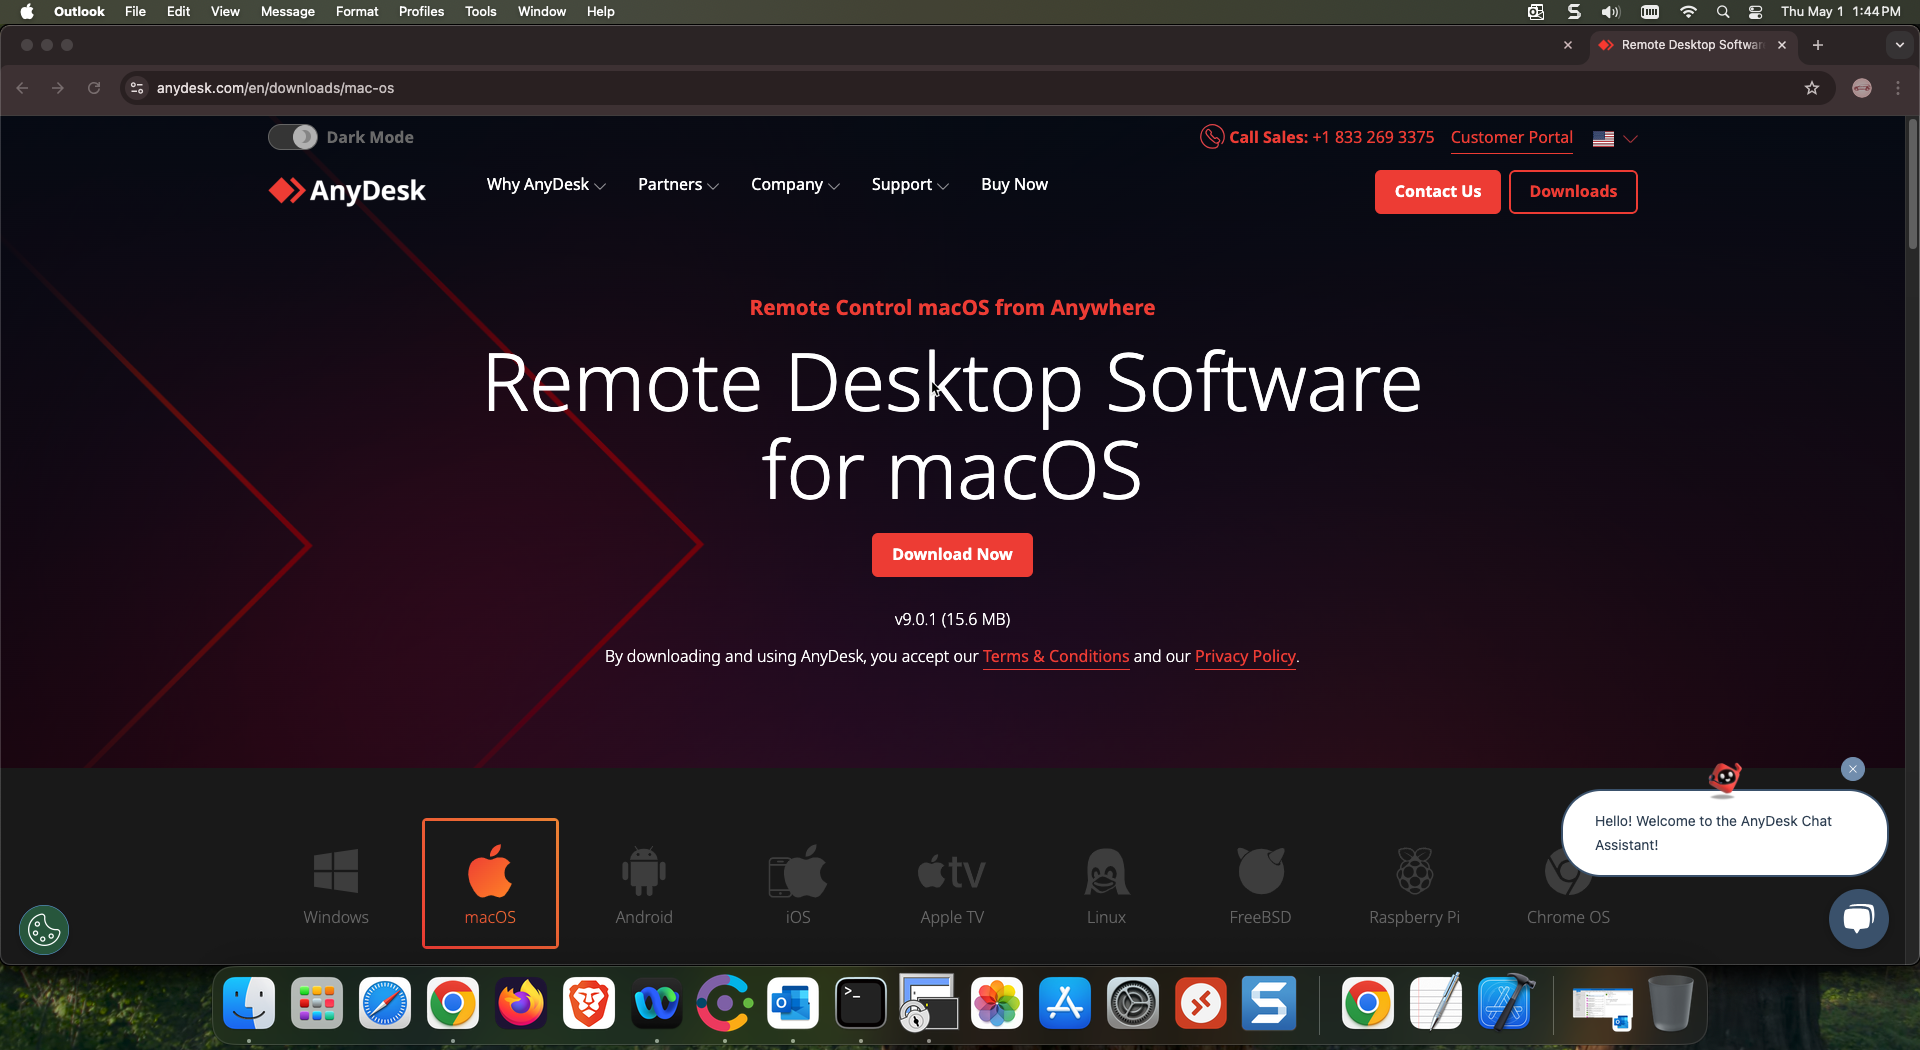
Task: Open the Tools menu
Action: click(480, 12)
